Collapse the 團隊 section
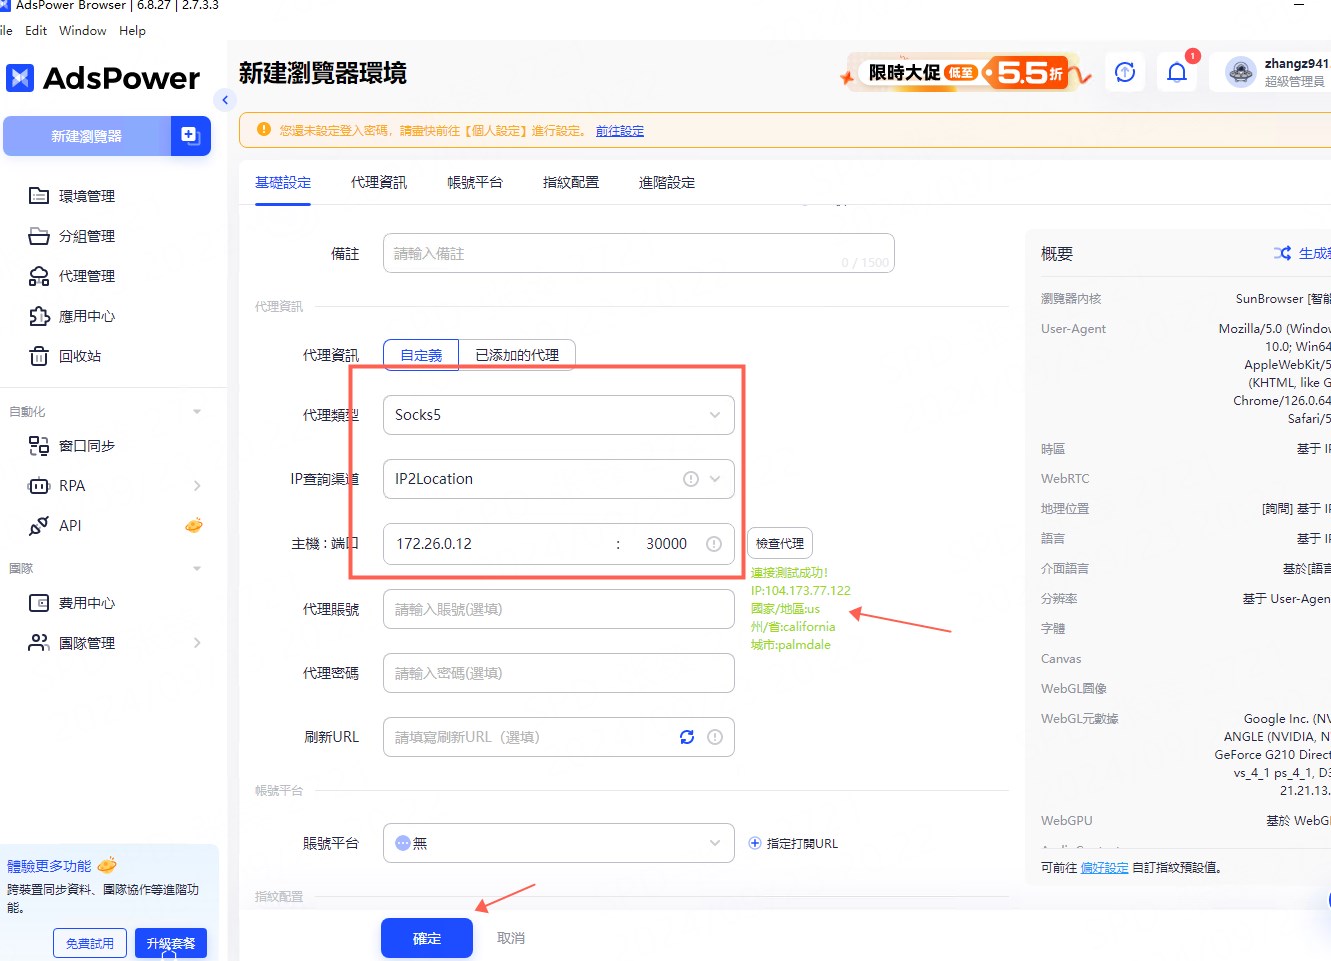This screenshot has height=961, width=1331. coord(197,568)
